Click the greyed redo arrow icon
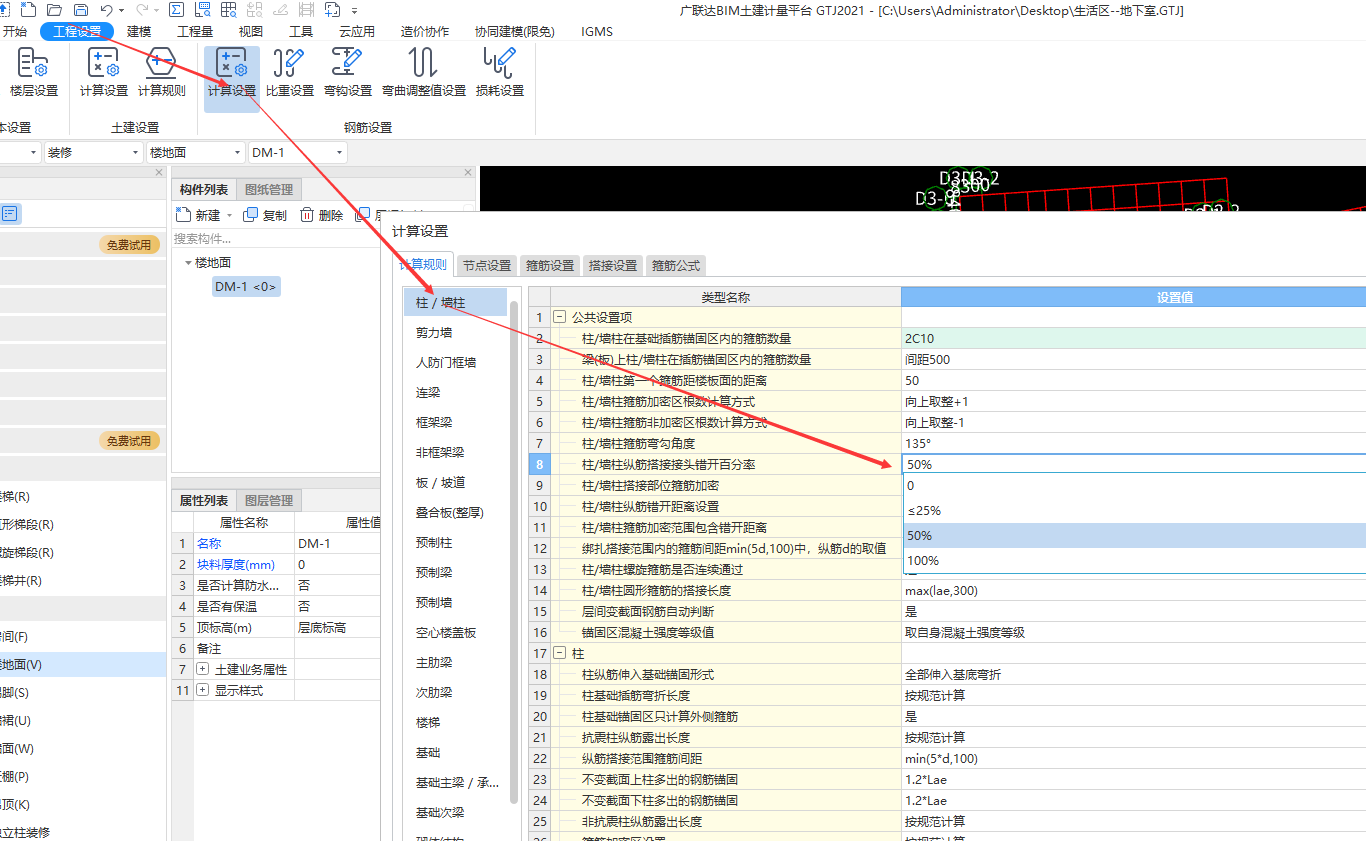 tap(141, 10)
